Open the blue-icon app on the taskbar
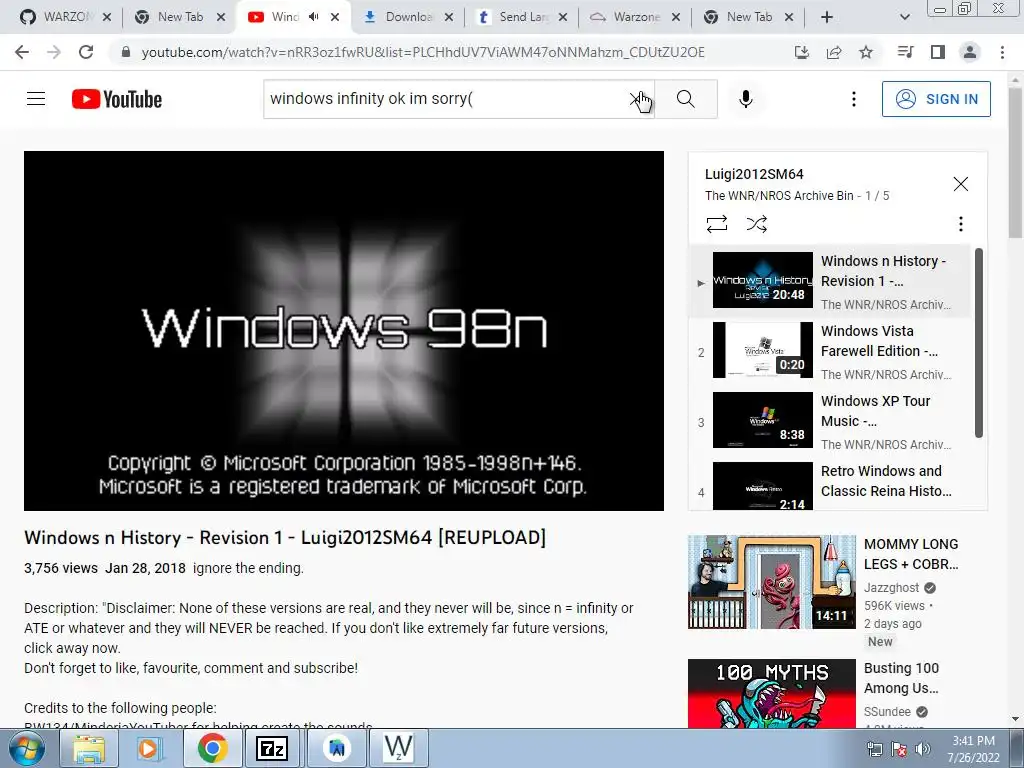The width and height of the screenshot is (1024, 768). (x=336, y=748)
